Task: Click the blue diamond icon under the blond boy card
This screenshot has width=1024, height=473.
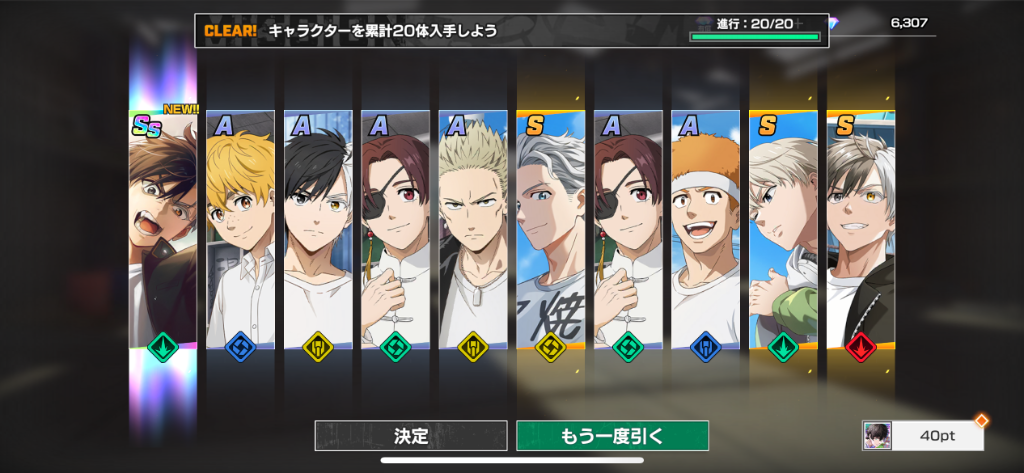Action: (x=240, y=348)
